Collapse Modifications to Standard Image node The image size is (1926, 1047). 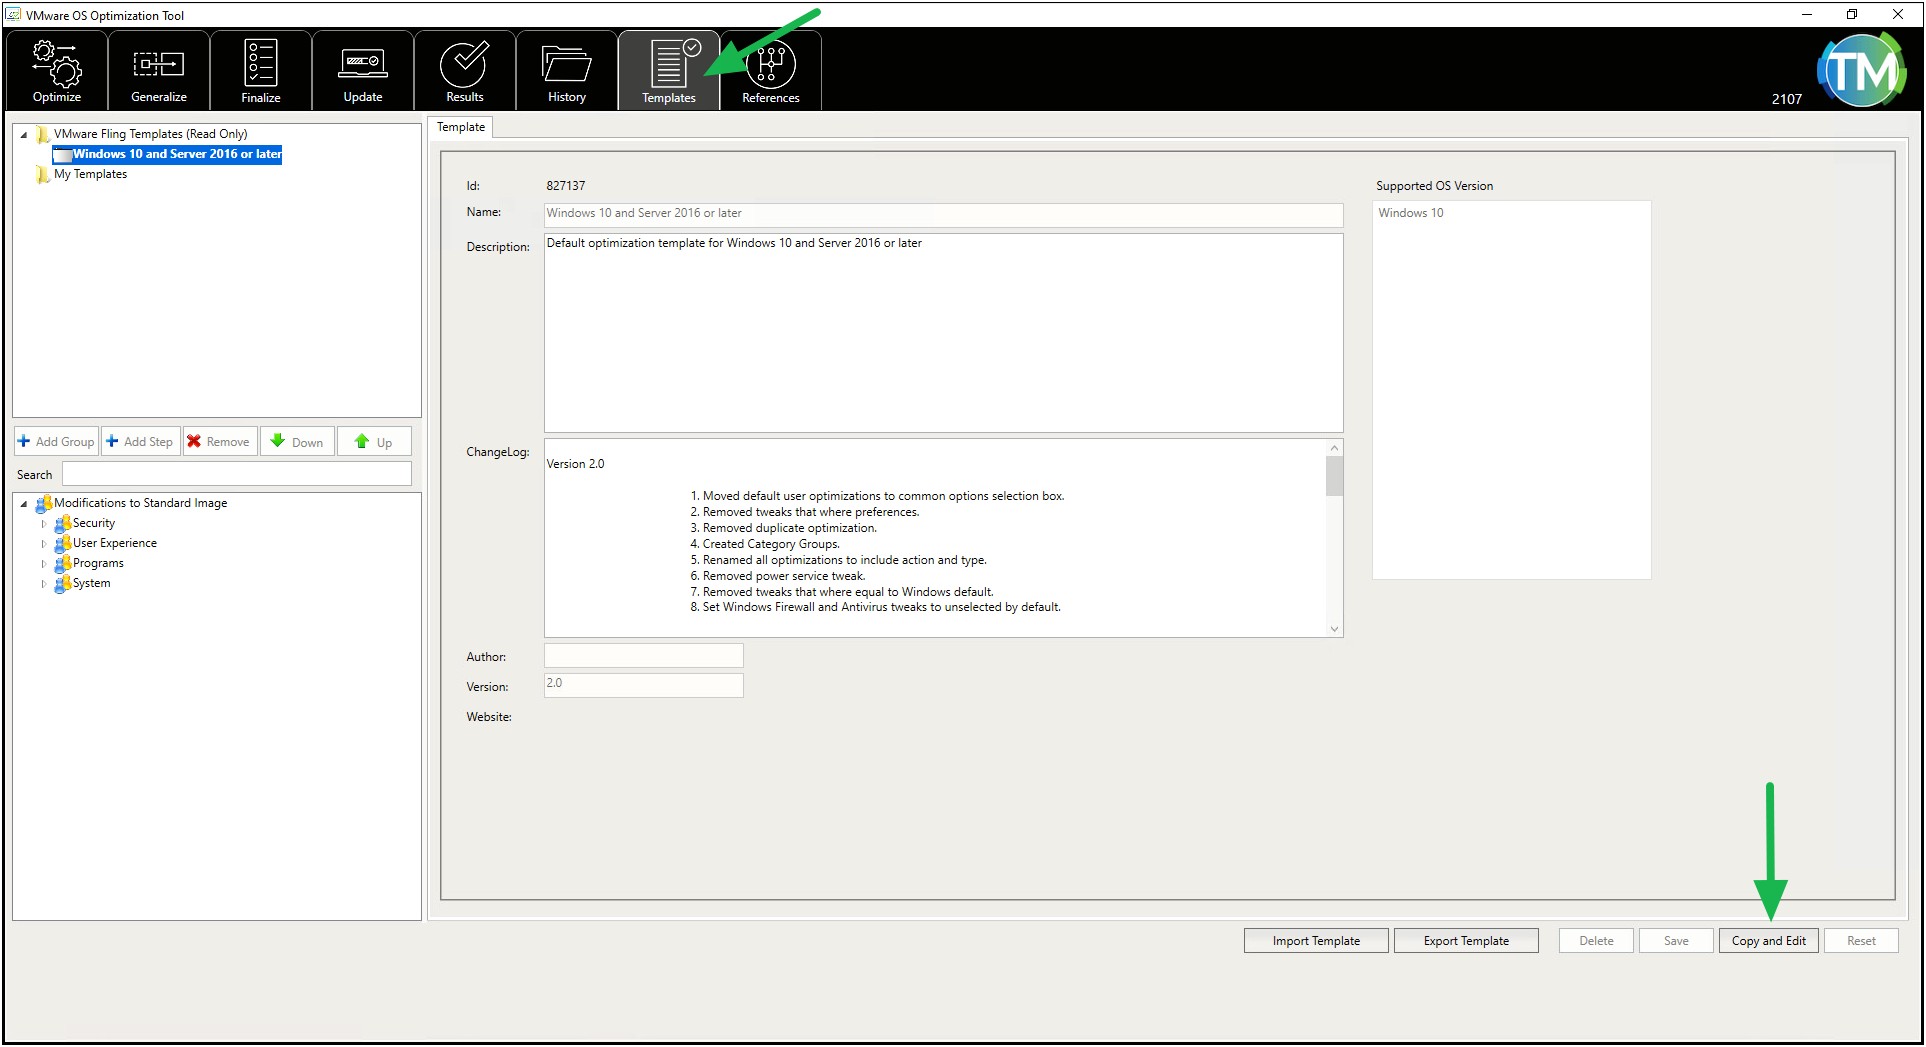24,503
